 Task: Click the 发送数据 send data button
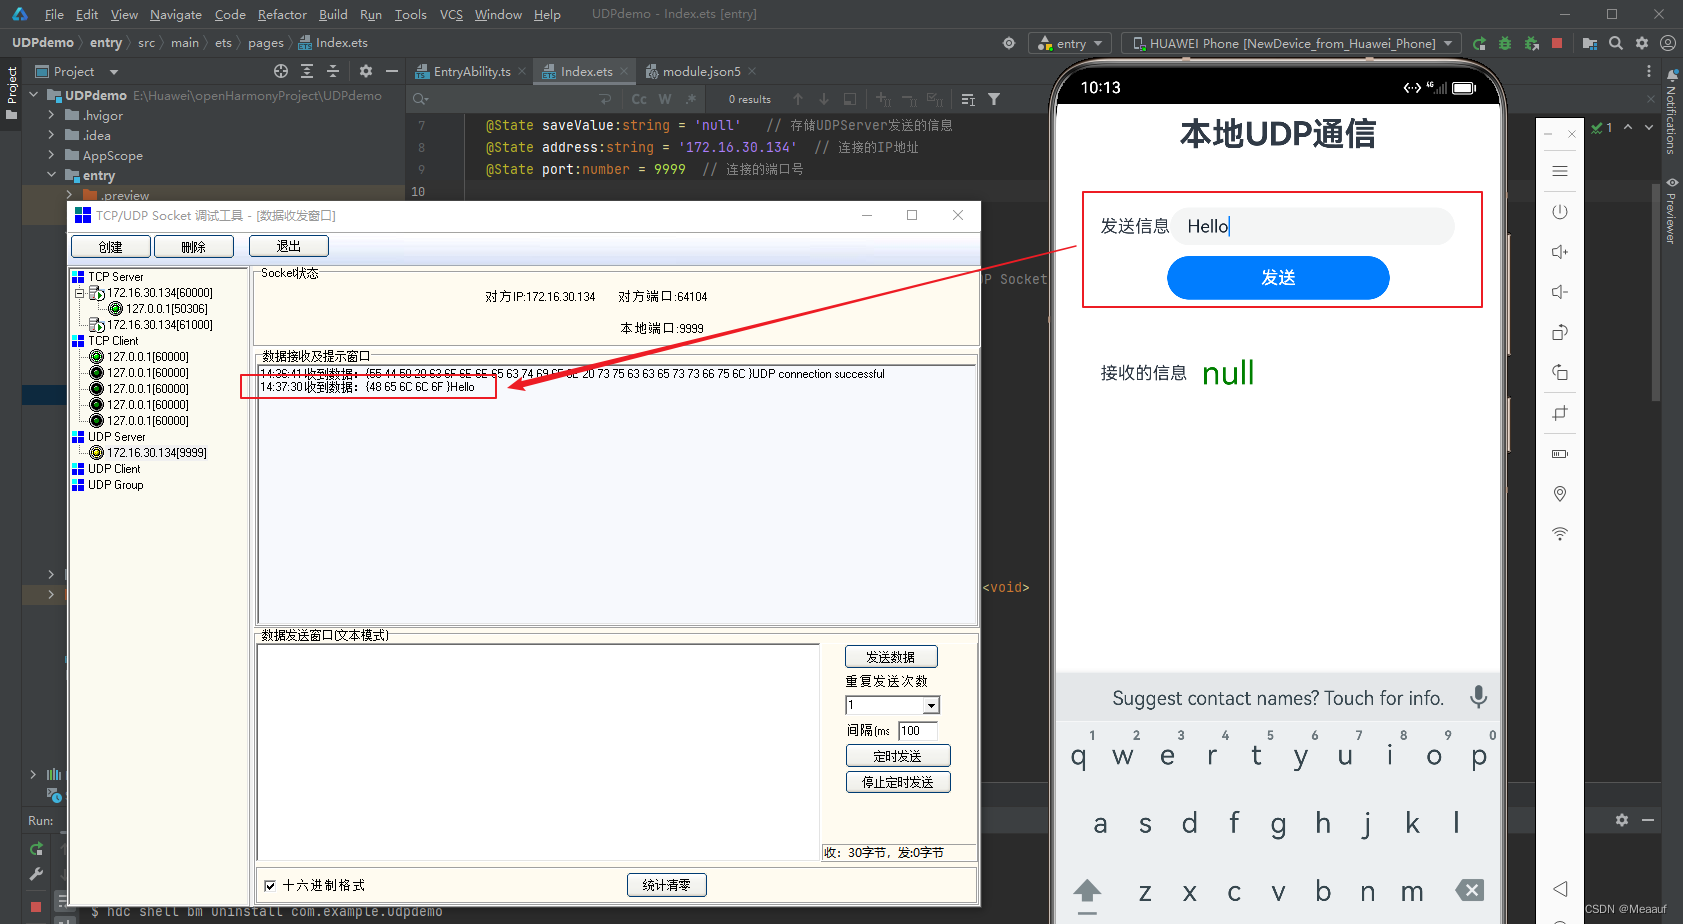click(x=891, y=657)
